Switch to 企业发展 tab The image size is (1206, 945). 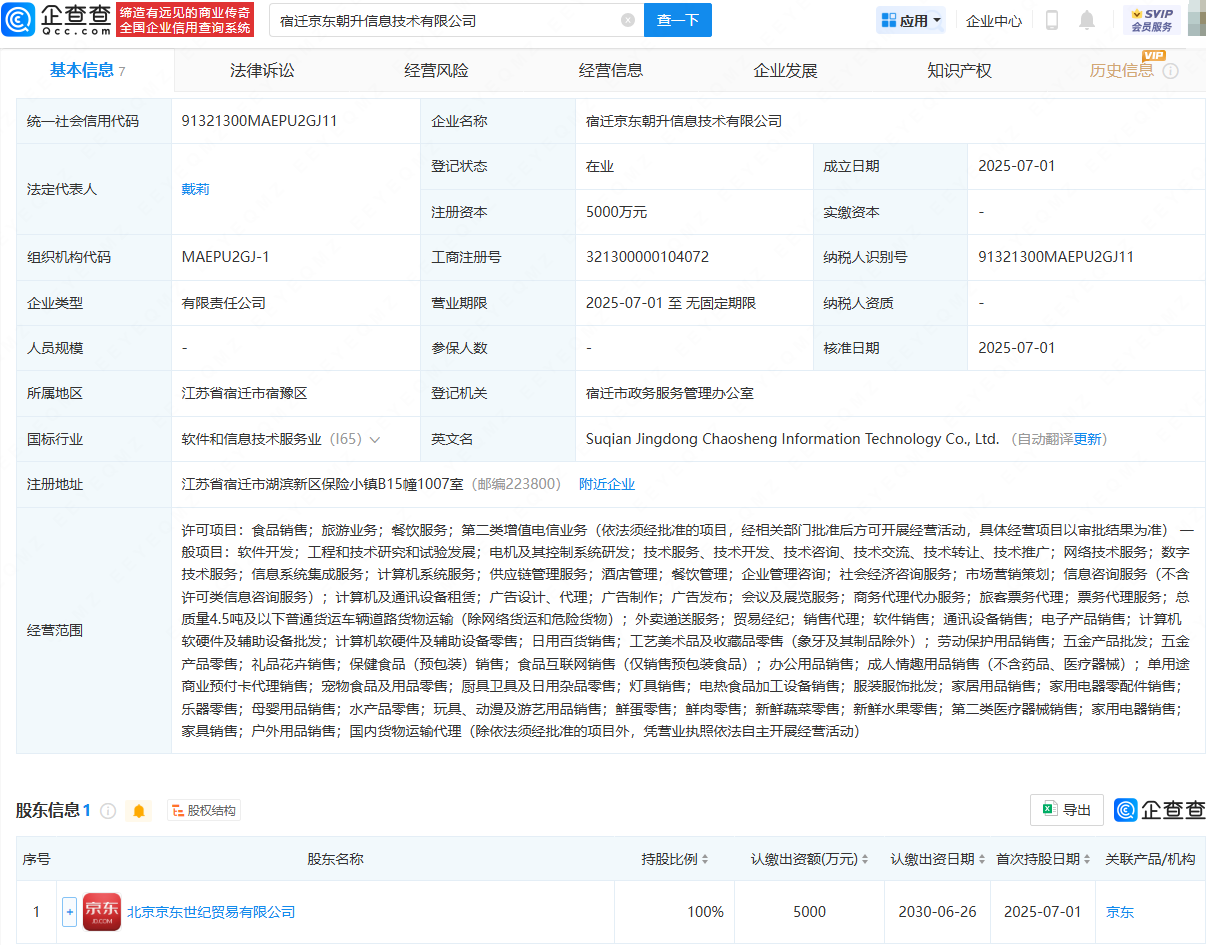[785, 71]
